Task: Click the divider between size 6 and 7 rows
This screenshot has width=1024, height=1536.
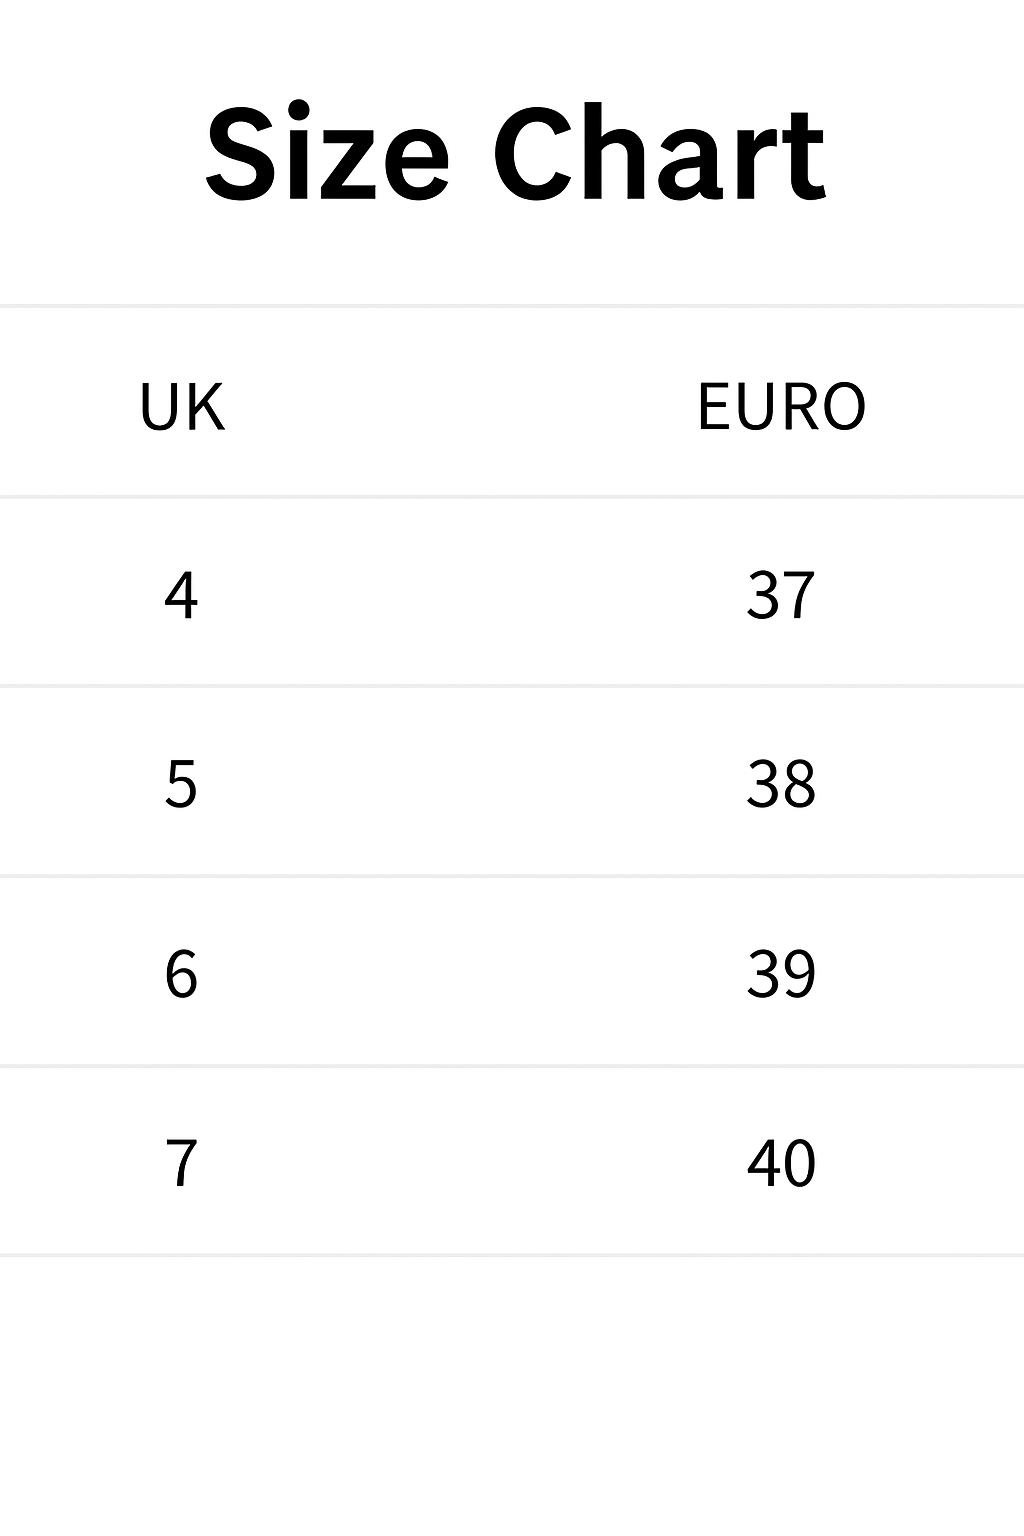Action: 512,1066
